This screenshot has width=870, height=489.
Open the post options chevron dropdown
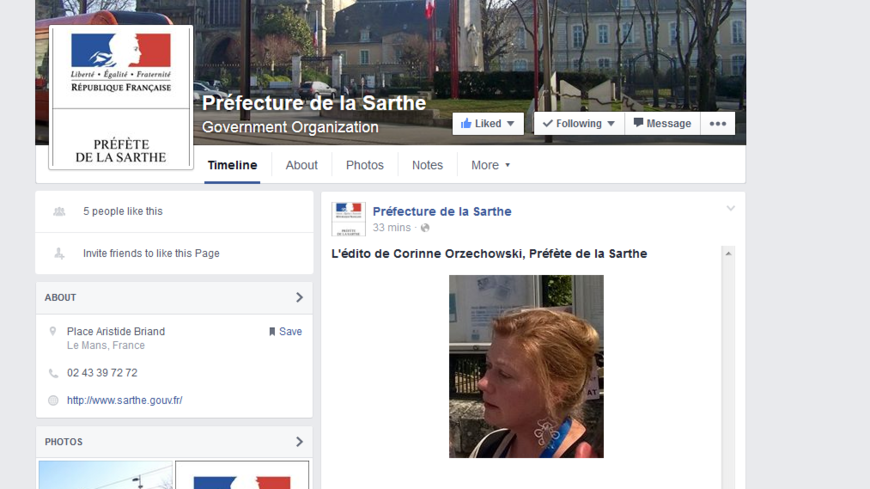731,209
